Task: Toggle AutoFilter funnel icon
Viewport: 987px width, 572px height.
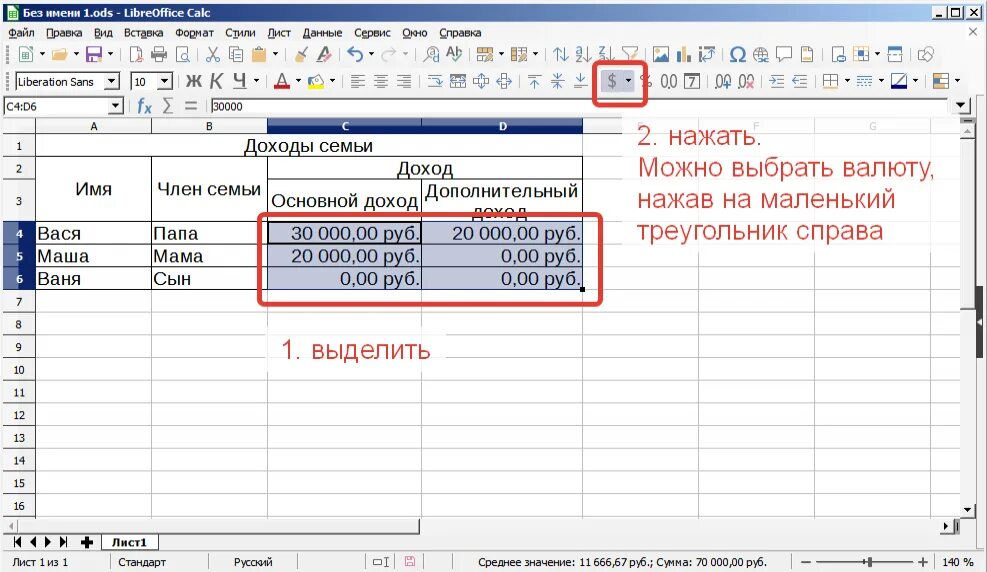Action: [629, 55]
